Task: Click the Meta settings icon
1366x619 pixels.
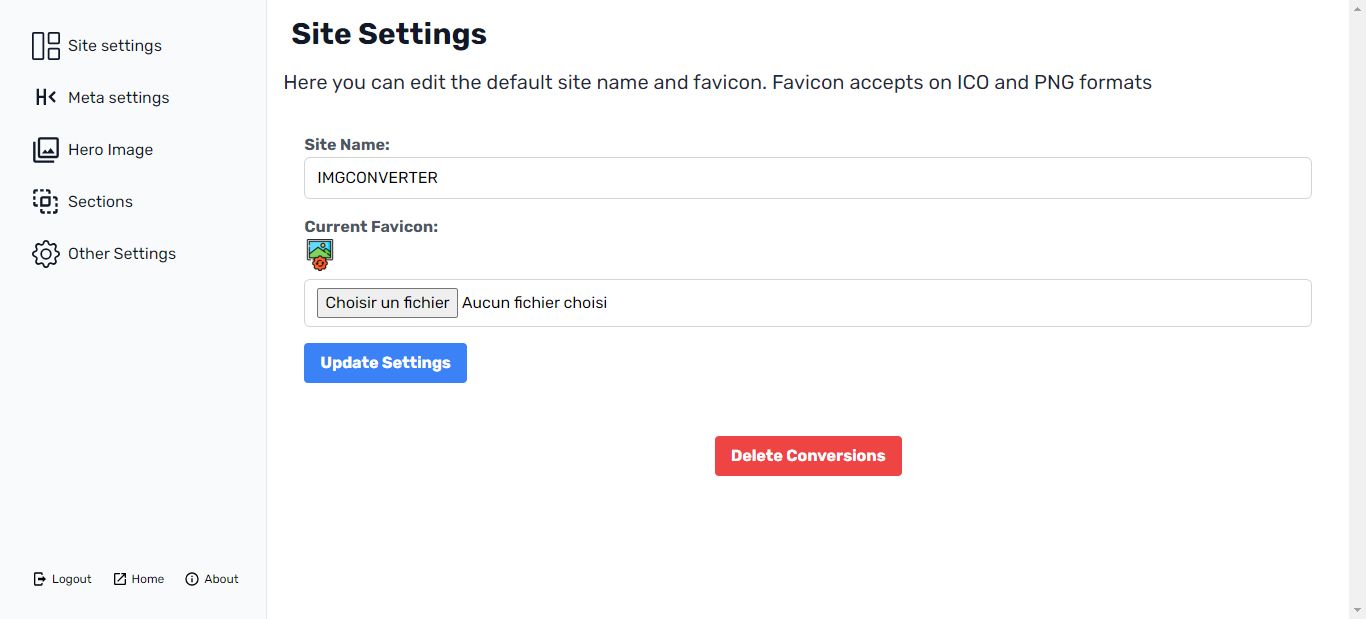Action: [46, 97]
